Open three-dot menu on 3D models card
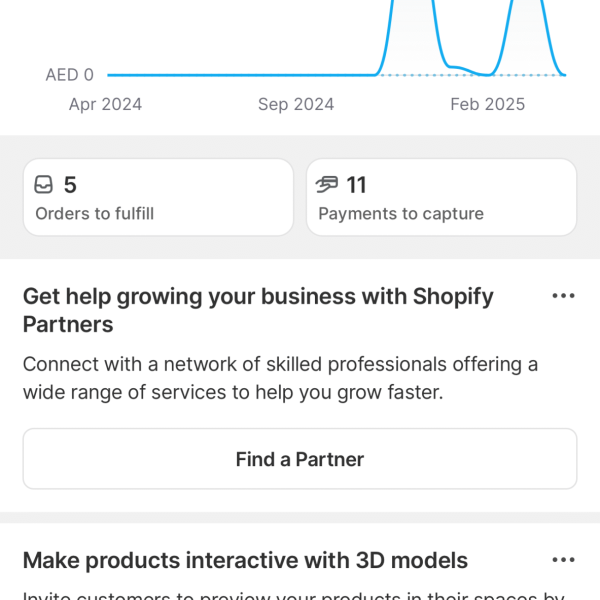 point(563,560)
